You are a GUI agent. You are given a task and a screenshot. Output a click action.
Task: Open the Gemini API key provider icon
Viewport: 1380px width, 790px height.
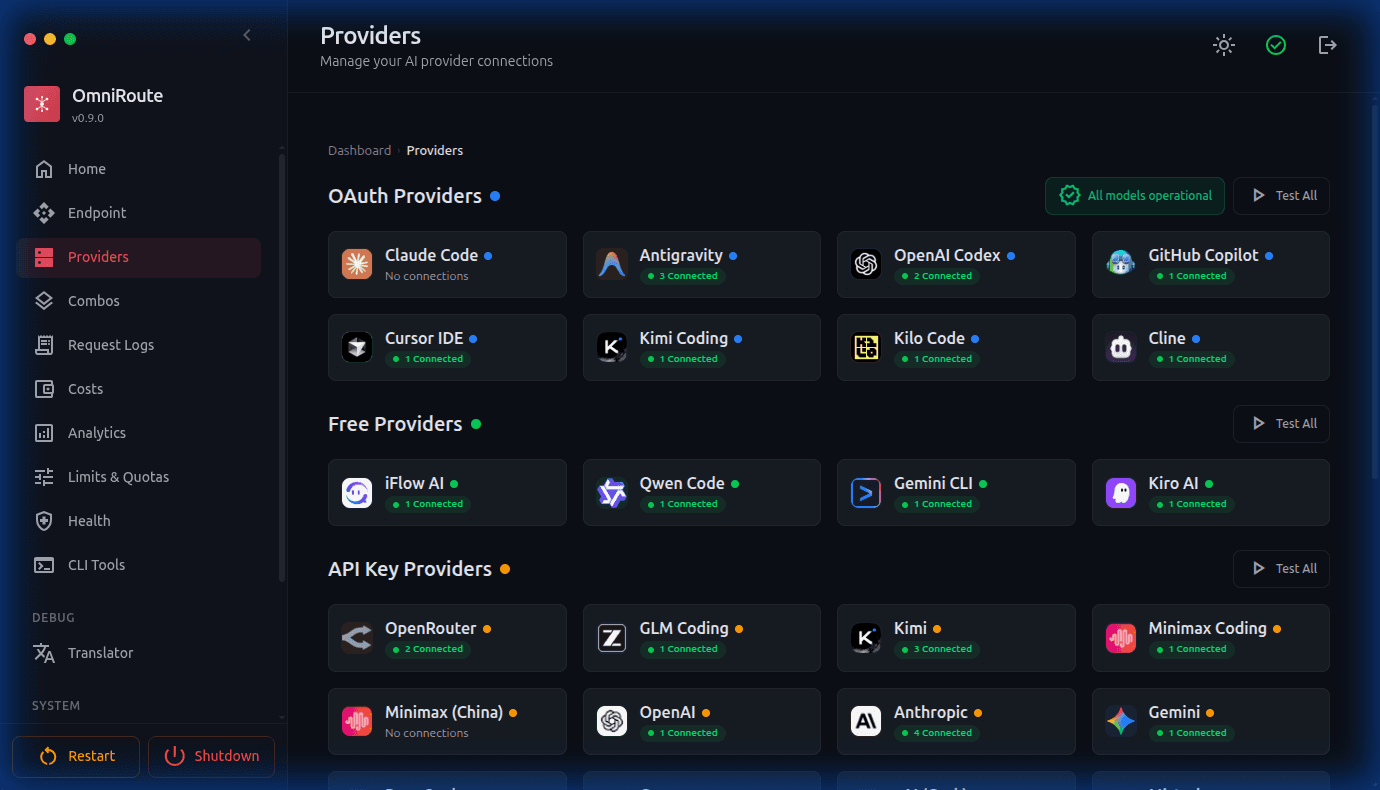click(1121, 721)
